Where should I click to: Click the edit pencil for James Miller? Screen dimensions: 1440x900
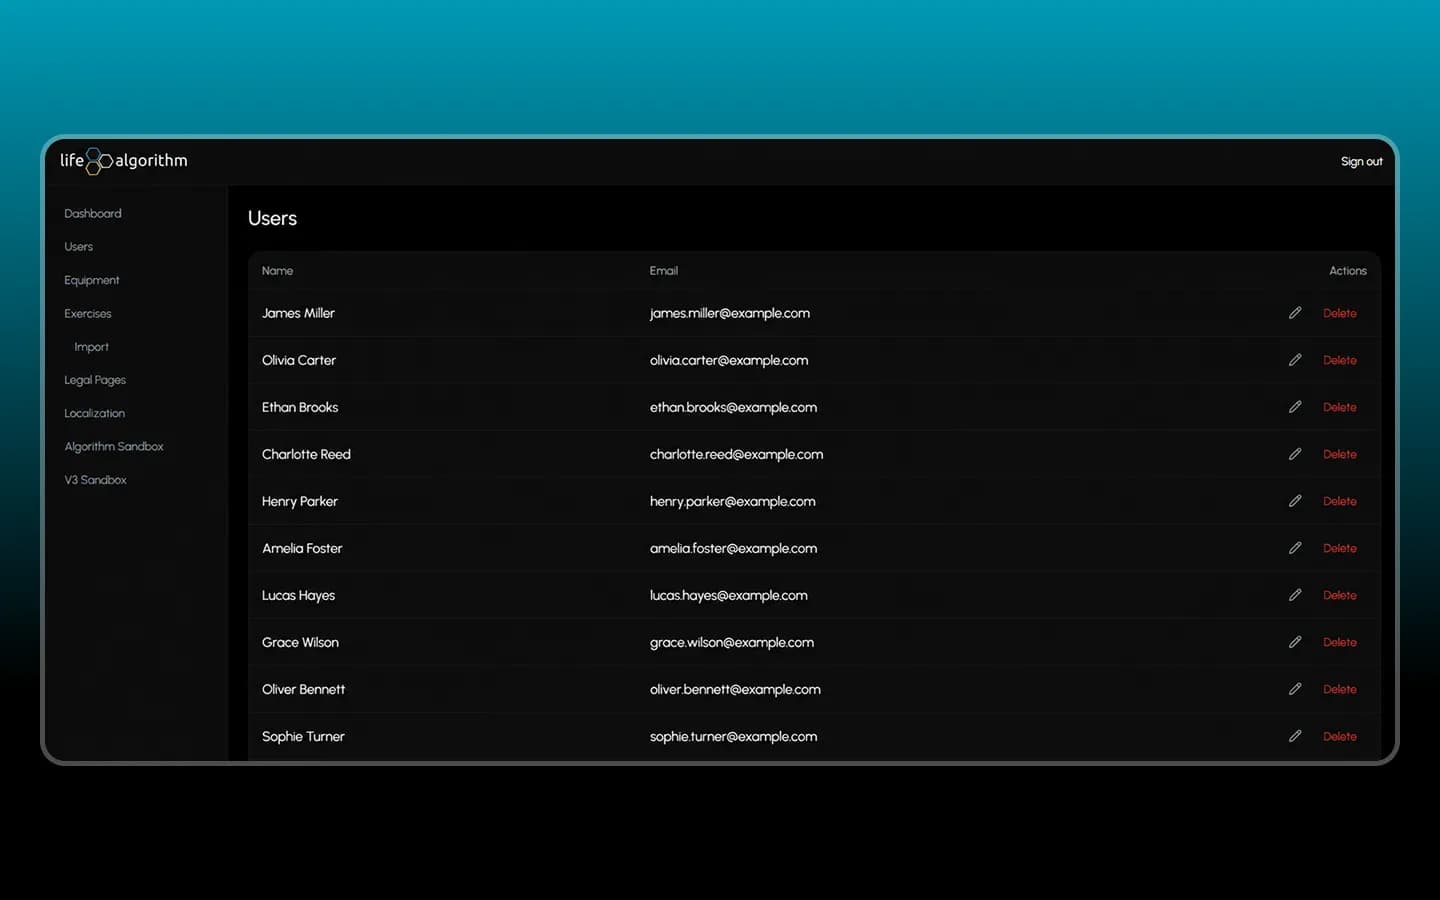[1295, 313]
